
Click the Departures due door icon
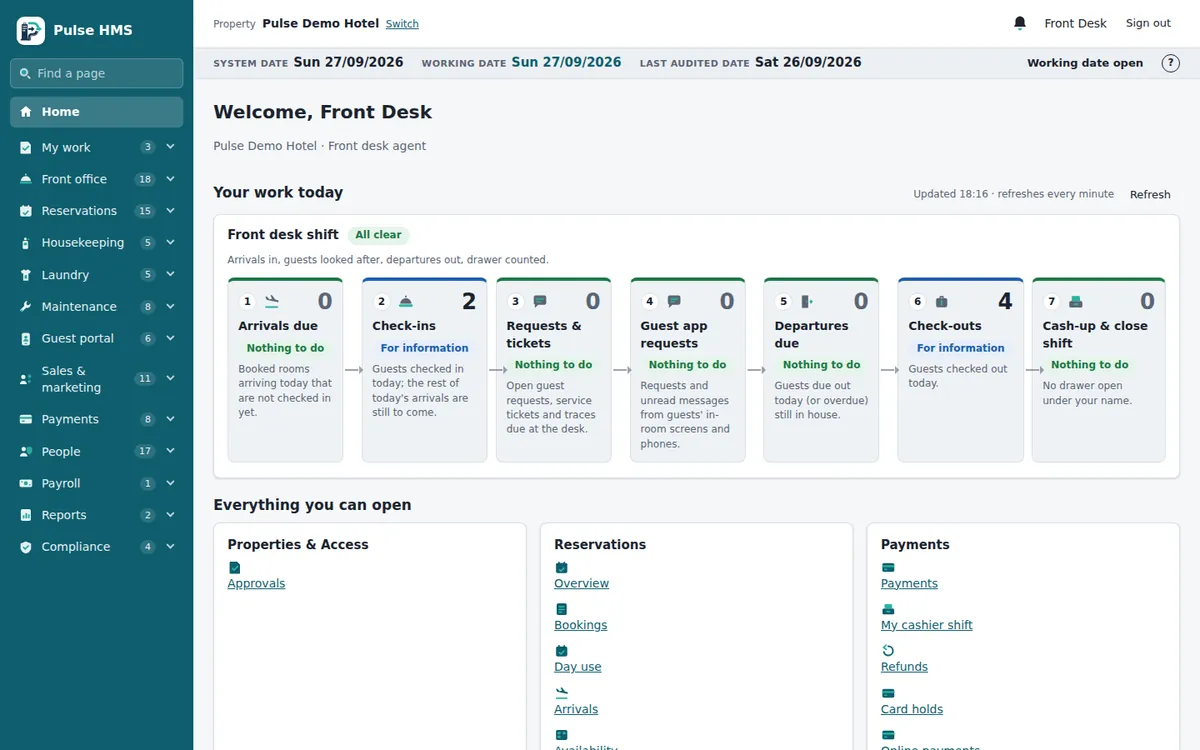(808, 301)
